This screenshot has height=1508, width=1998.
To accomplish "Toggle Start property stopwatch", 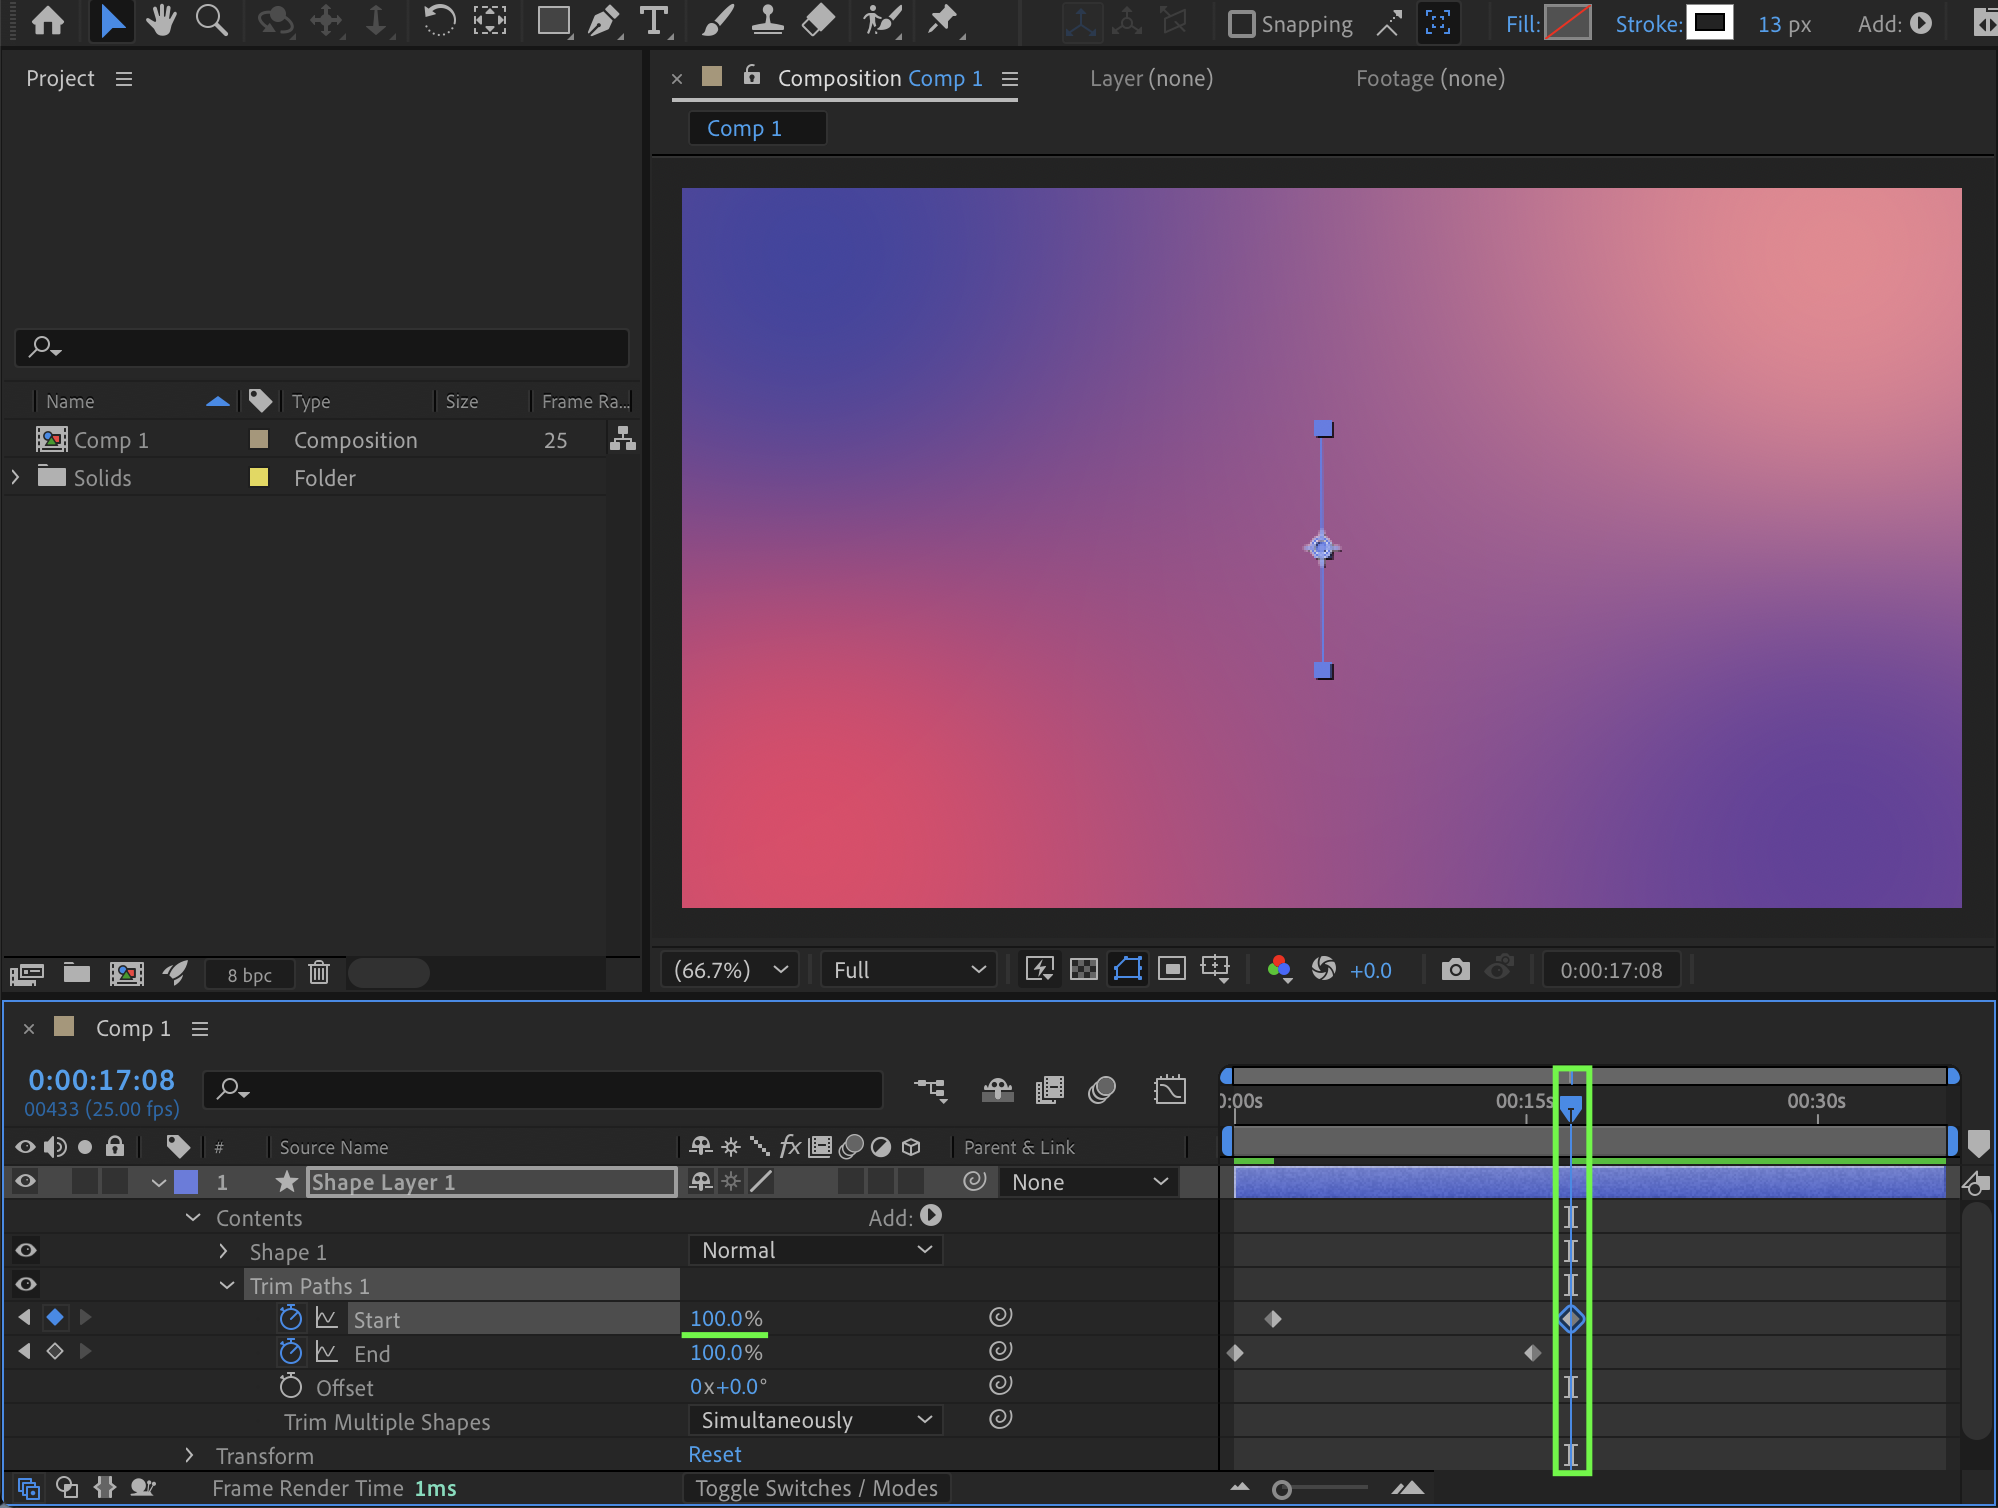I will (x=290, y=1318).
